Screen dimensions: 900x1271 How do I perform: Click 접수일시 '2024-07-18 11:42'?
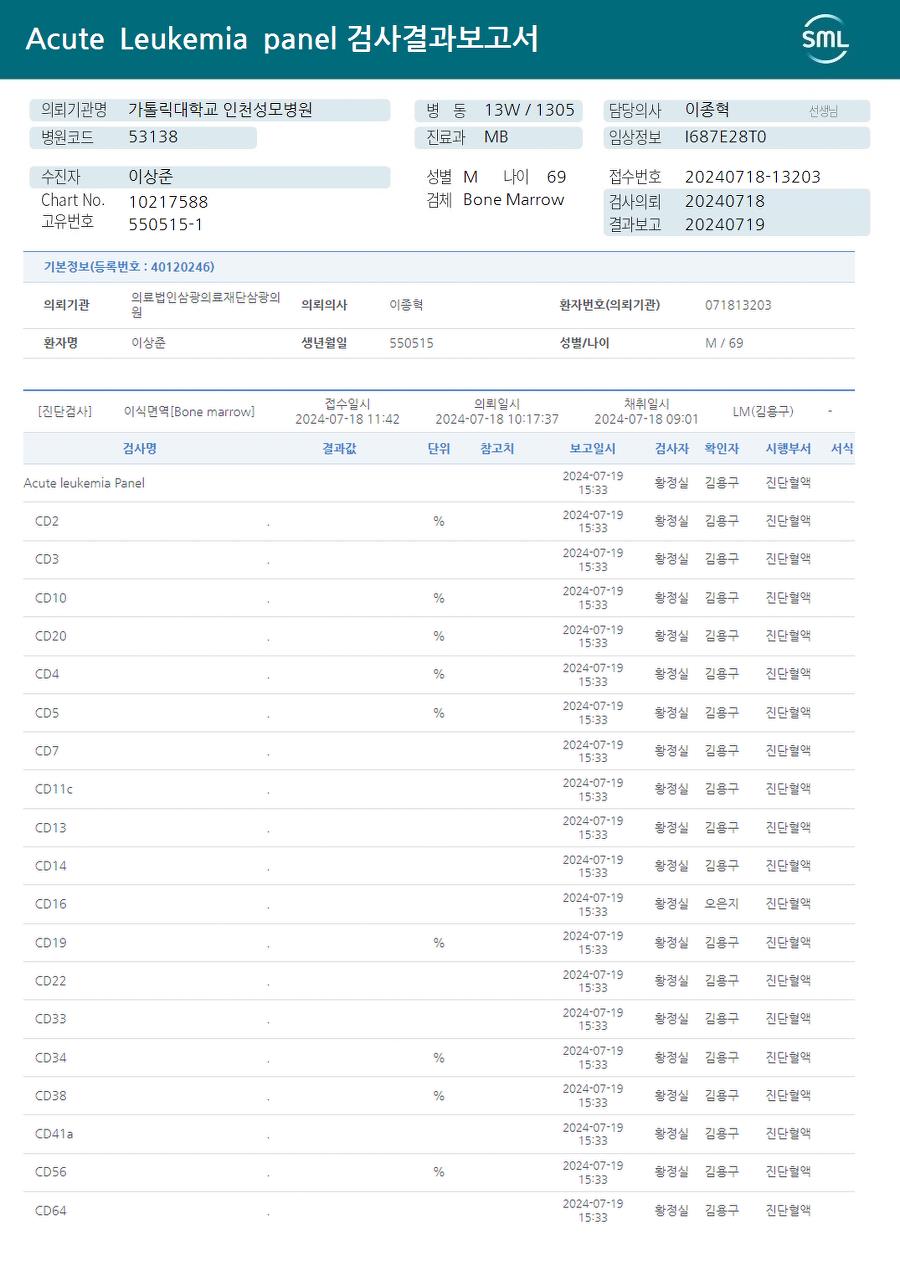pos(347,419)
